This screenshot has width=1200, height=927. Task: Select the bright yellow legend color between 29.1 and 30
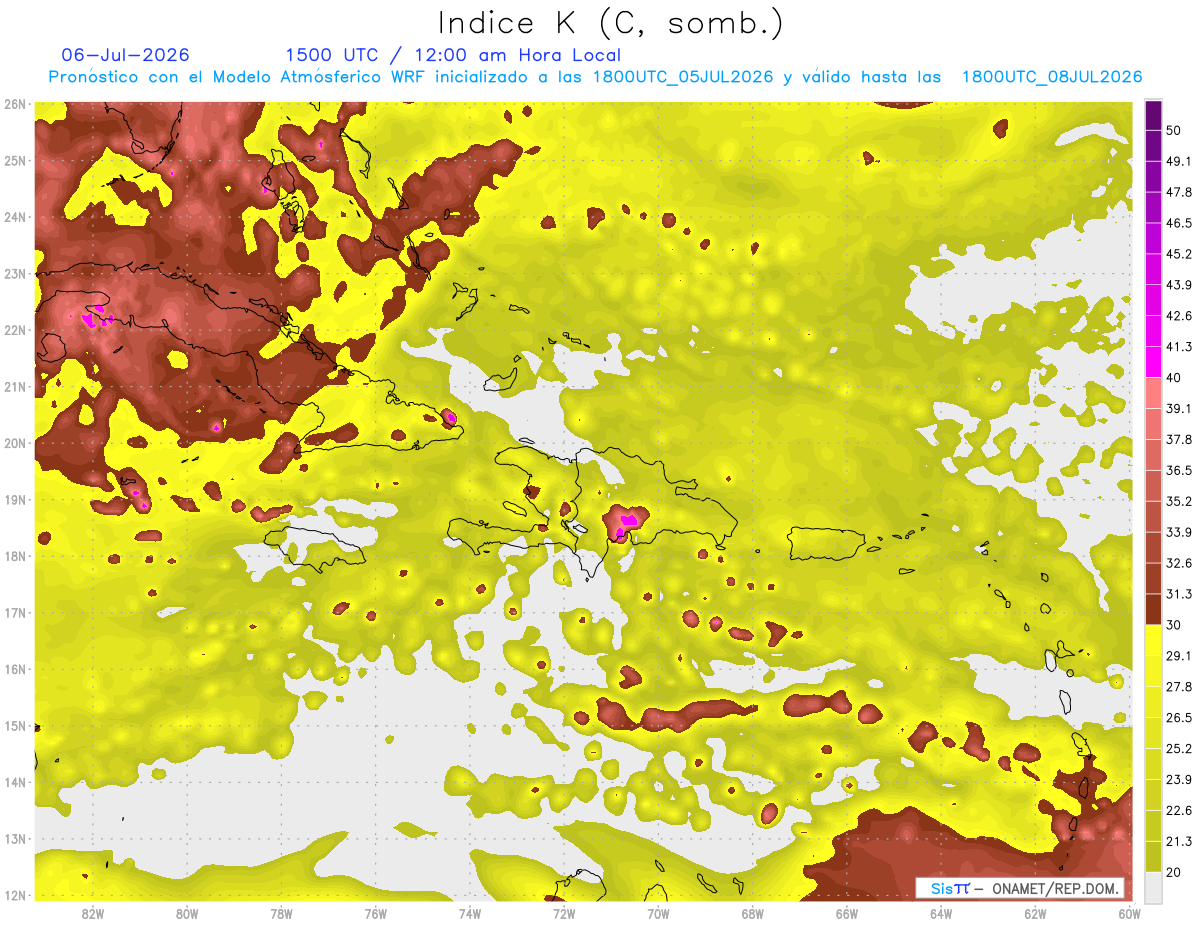point(1153,640)
